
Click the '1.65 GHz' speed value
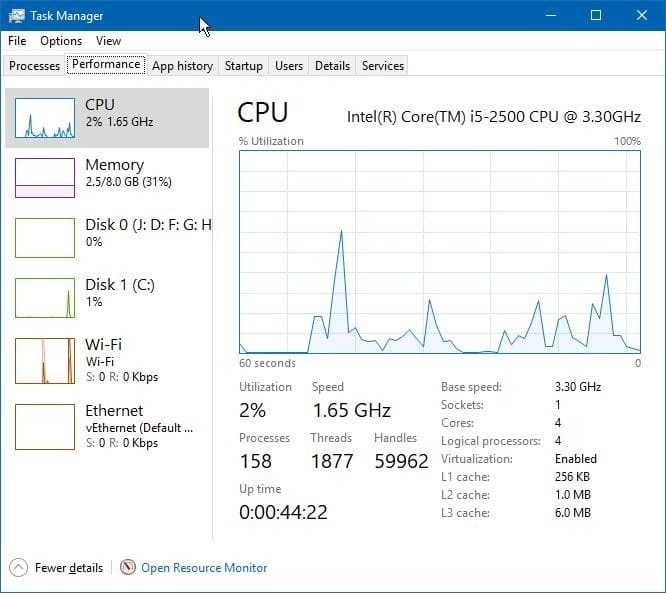tap(351, 410)
